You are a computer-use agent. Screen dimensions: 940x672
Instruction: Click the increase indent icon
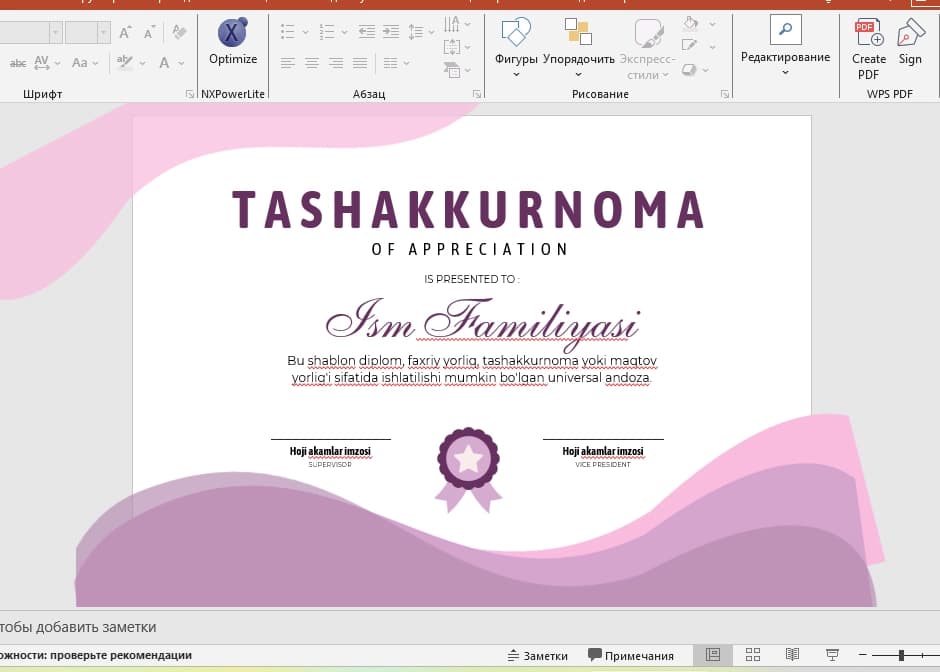[391, 31]
